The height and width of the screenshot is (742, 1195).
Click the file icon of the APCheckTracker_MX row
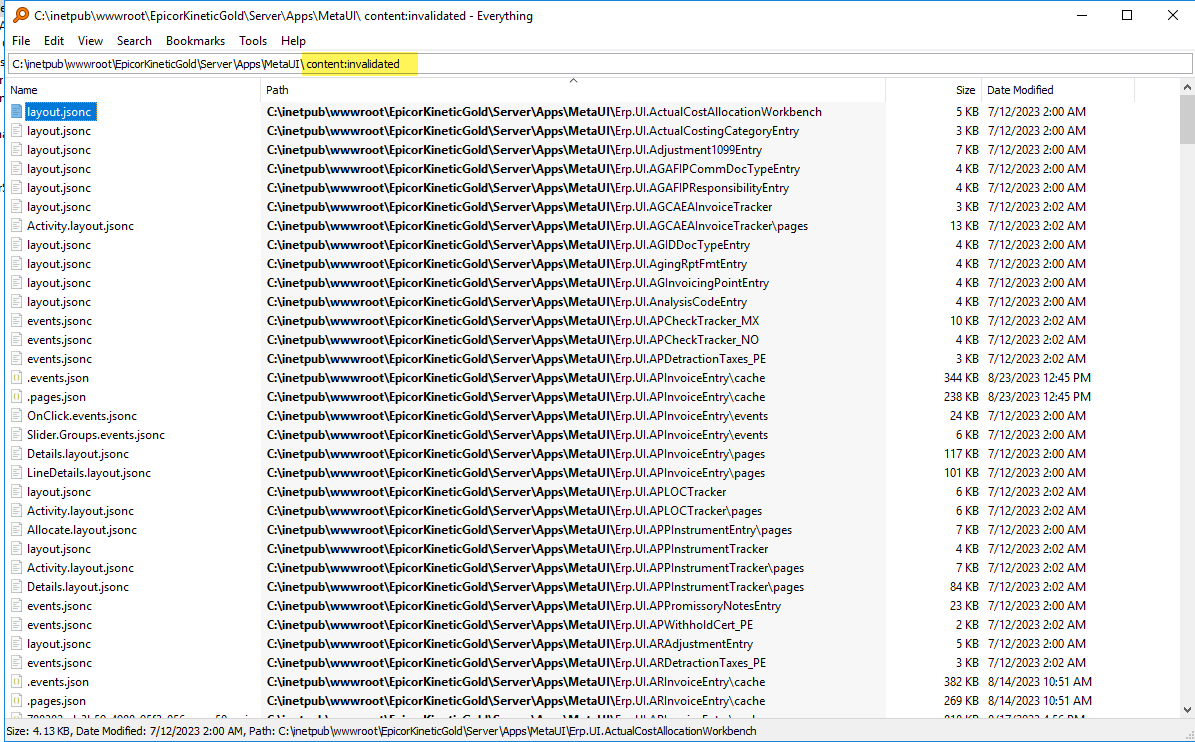[x=17, y=321]
